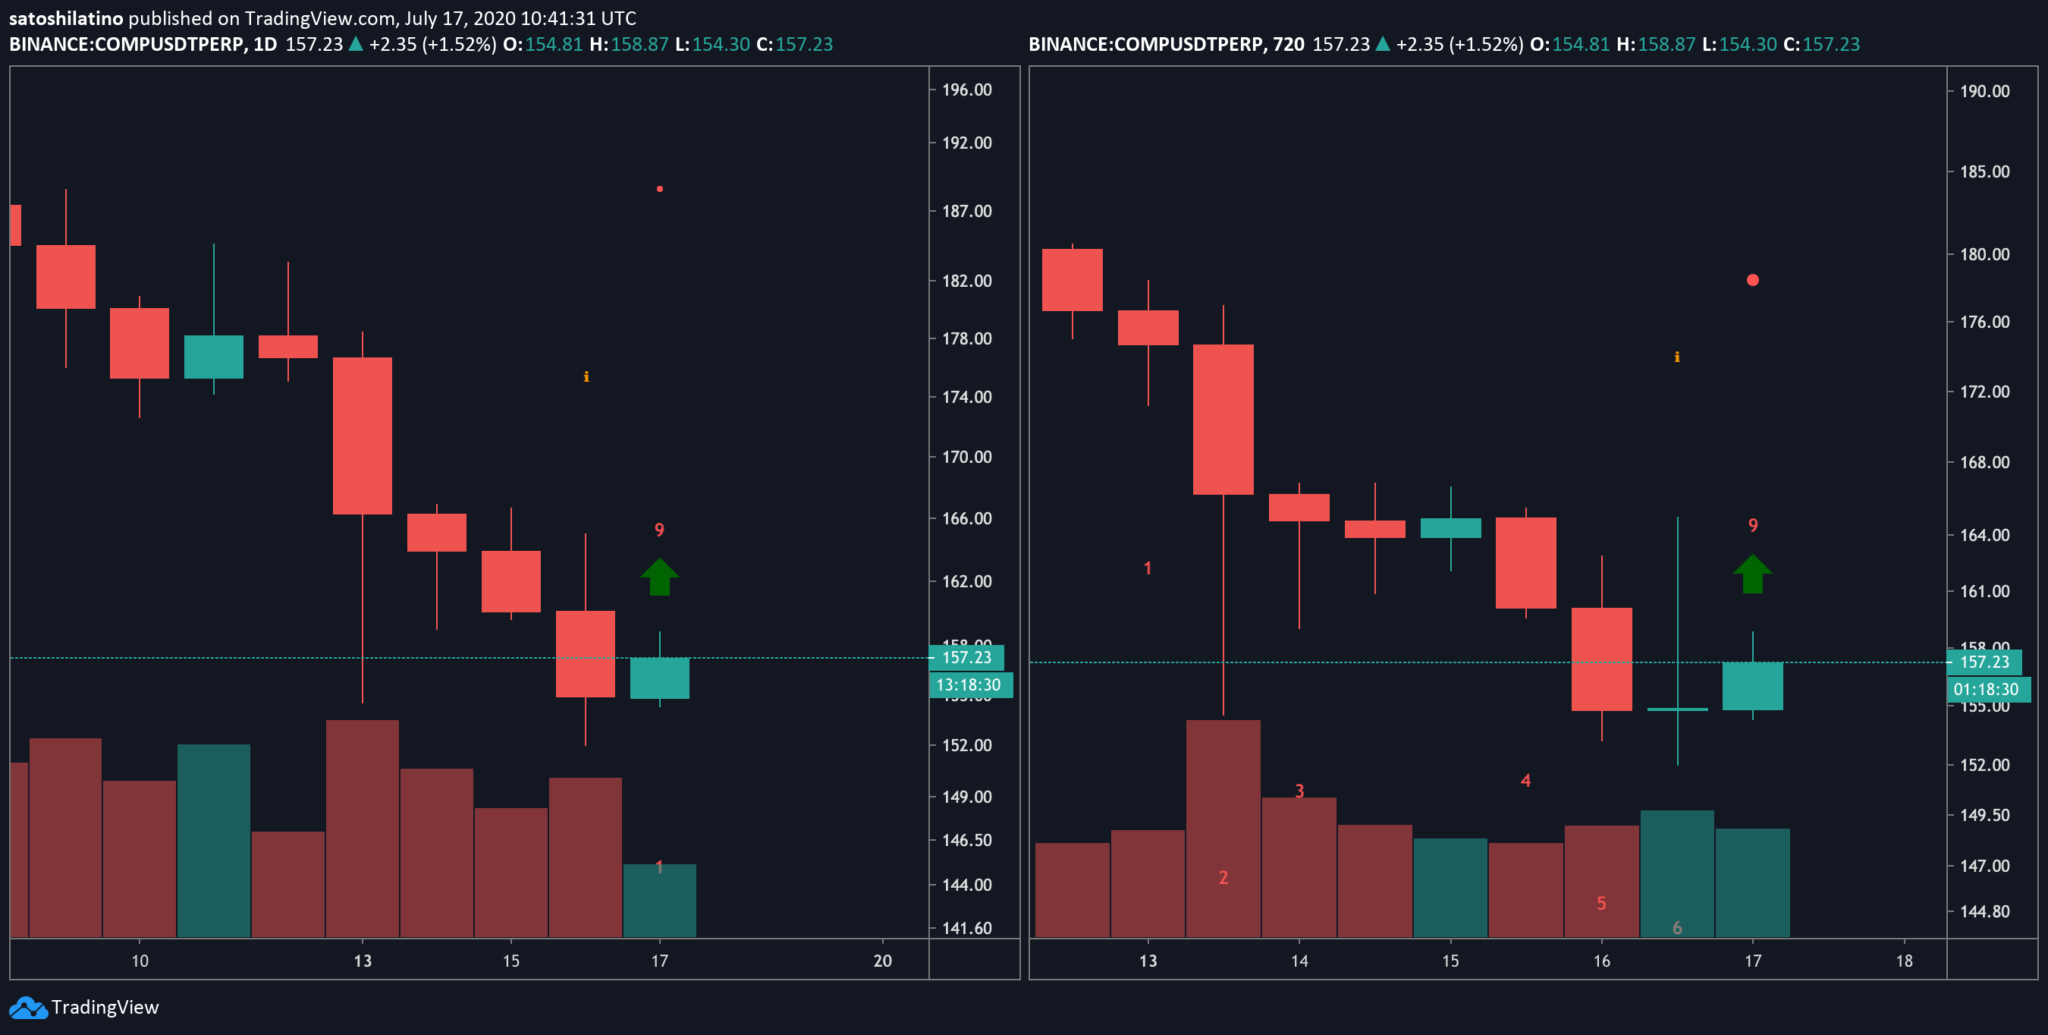Click the latest teal candle on 1D chart

[x=660, y=678]
